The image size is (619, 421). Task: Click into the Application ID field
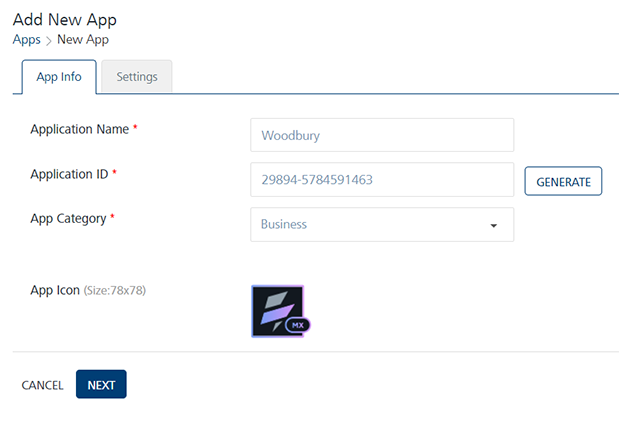click(x=381, y=180)
